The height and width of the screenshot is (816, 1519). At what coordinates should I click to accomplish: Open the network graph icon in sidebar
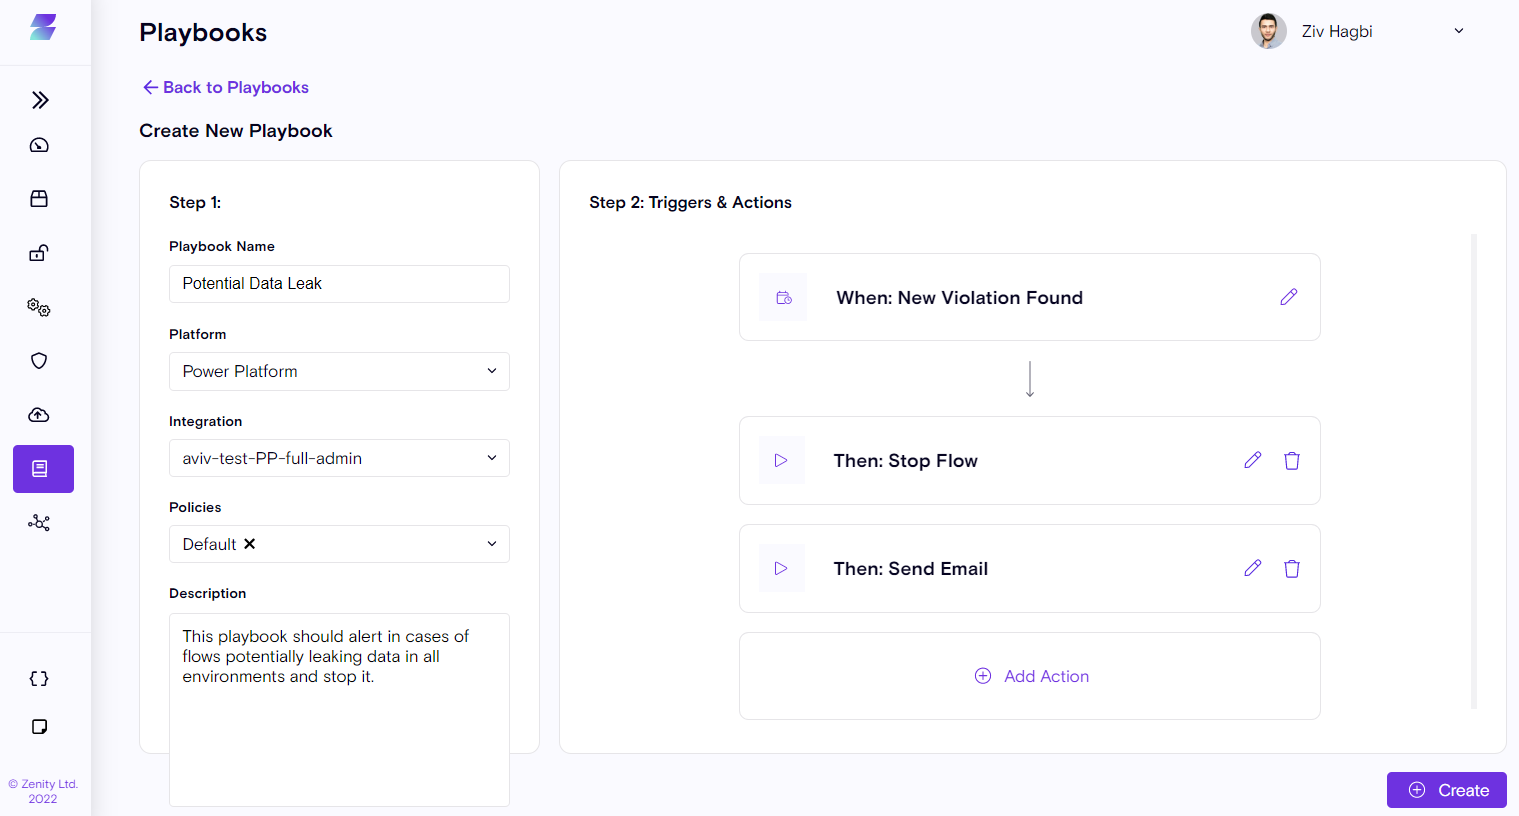click(x=39, y=523)
